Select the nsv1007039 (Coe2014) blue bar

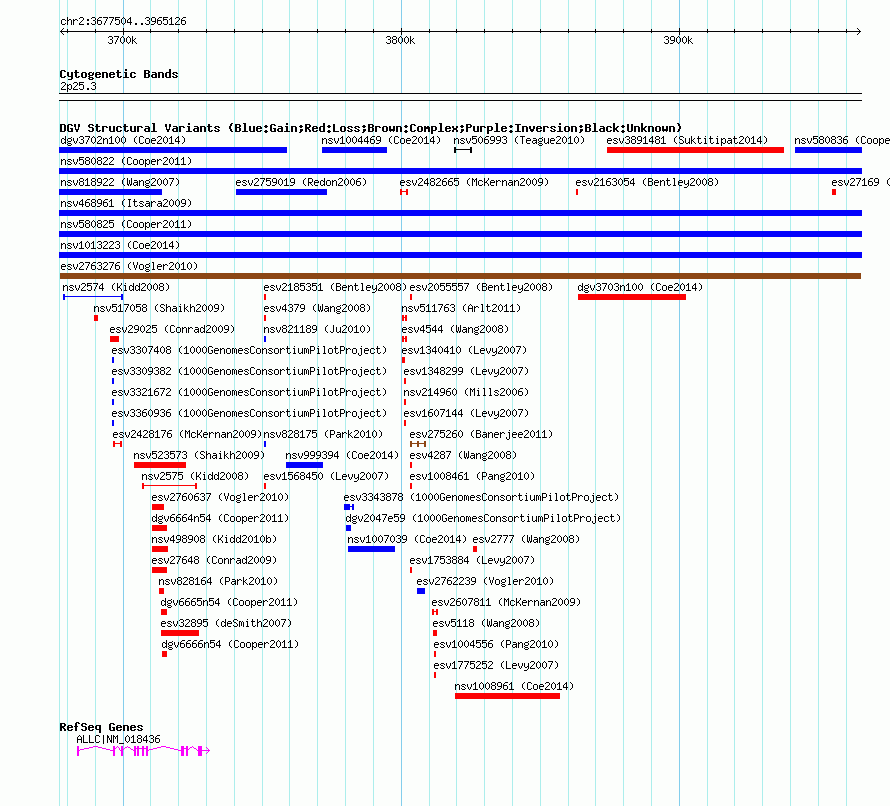[371, 549]
